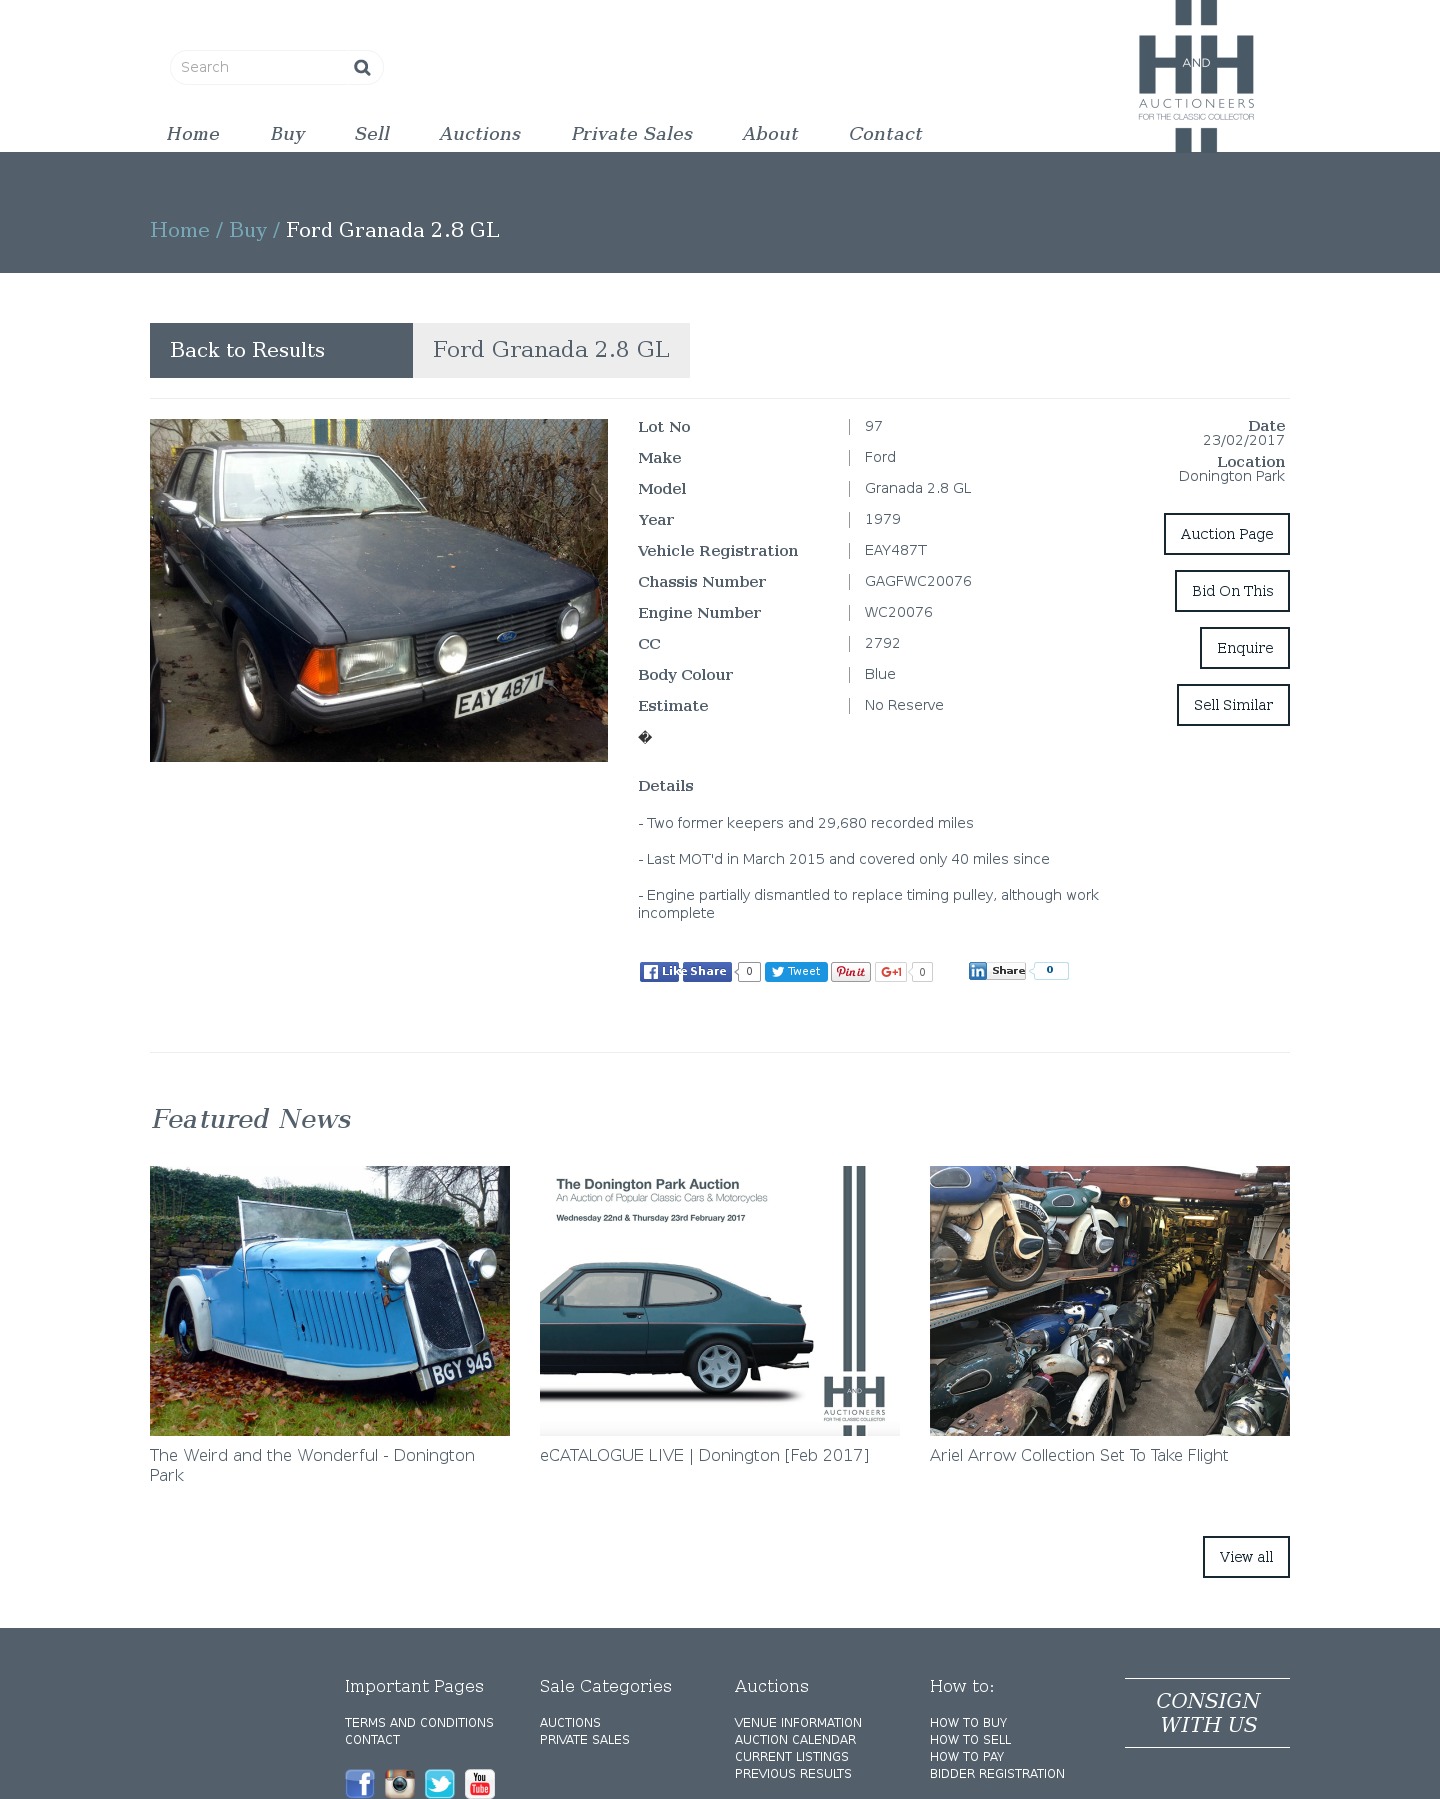Open Ariel Arrow motorcycles news image

(1110, 1300)
